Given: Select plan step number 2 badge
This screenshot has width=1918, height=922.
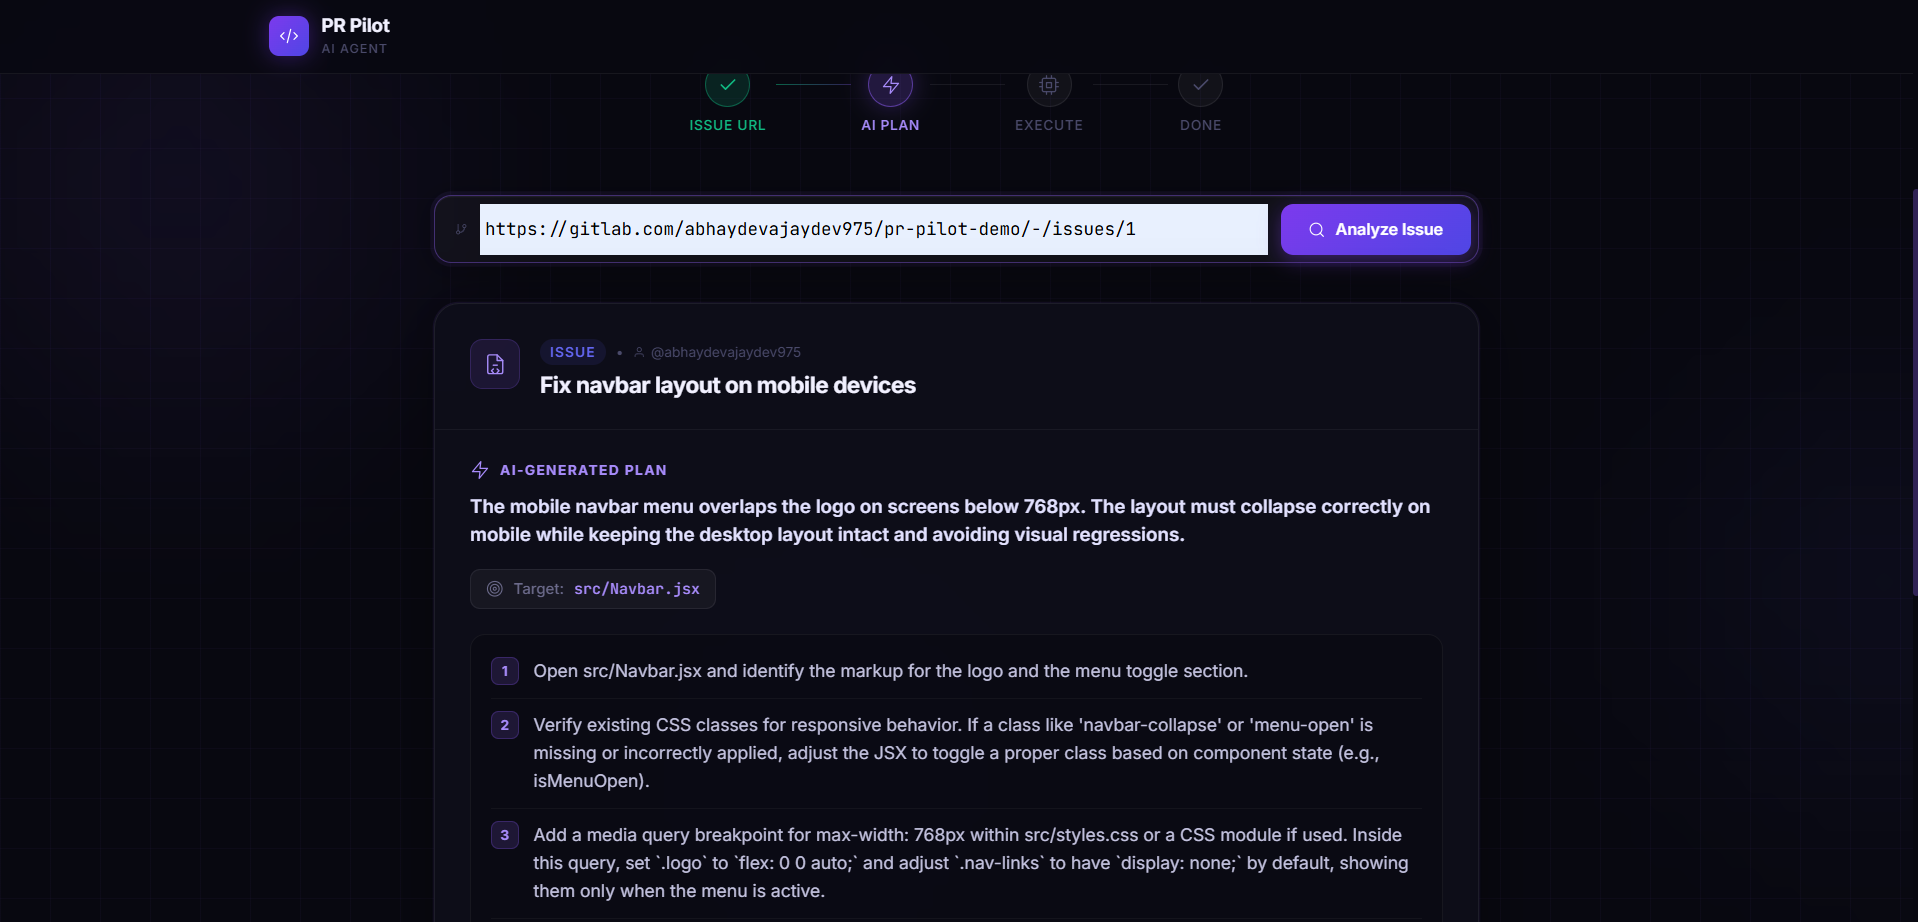Looking at the screenshot, I should pyautogui.click(x=505, y=725).
